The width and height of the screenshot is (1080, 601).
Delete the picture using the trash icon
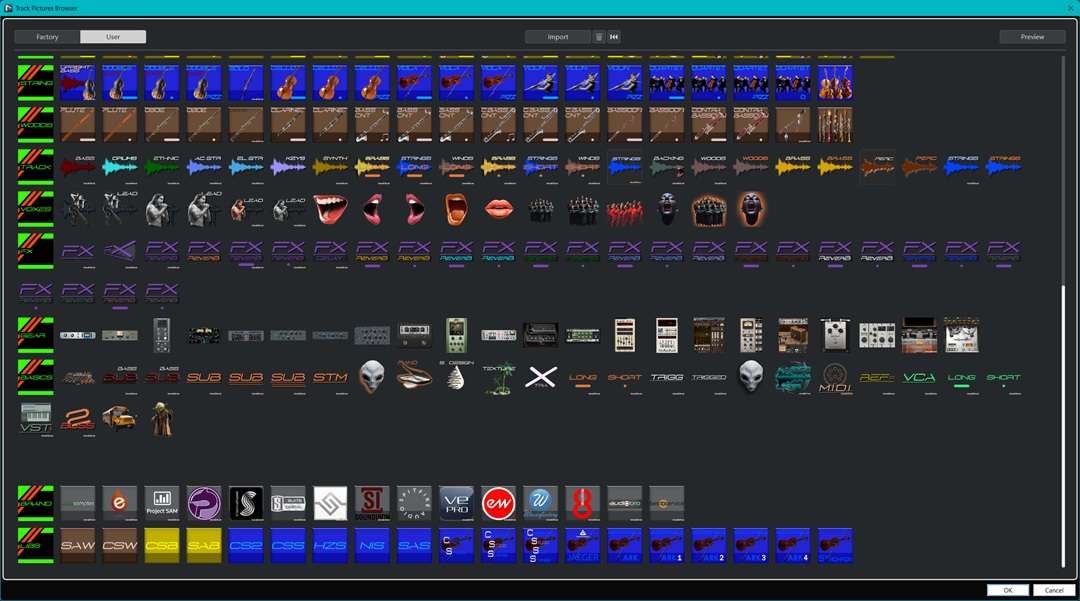[x=599, y=37]
